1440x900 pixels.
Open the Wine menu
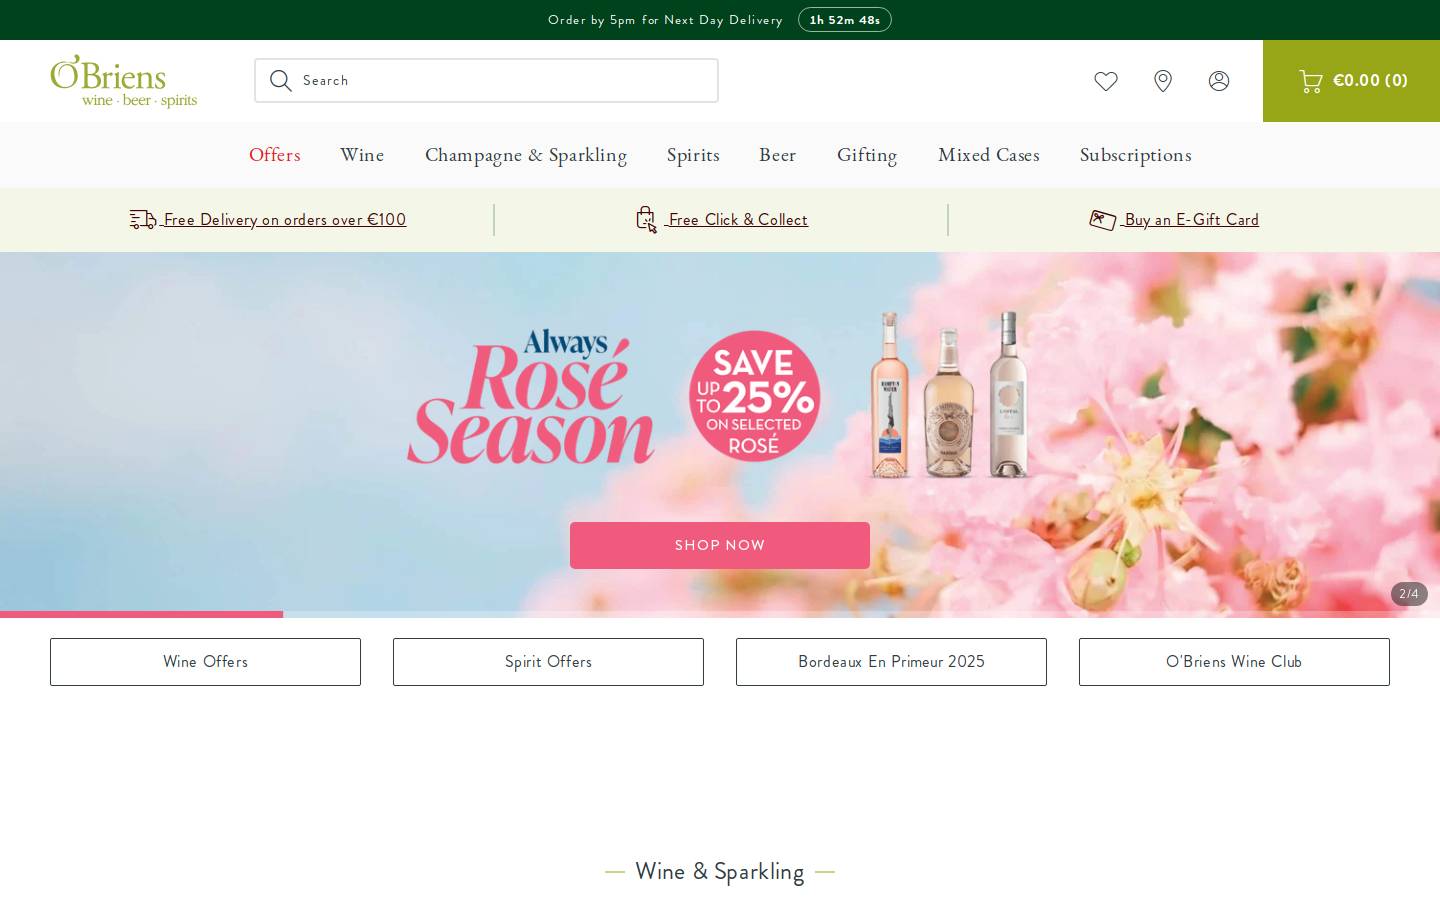pyautogui.click(x=362, y=155)
